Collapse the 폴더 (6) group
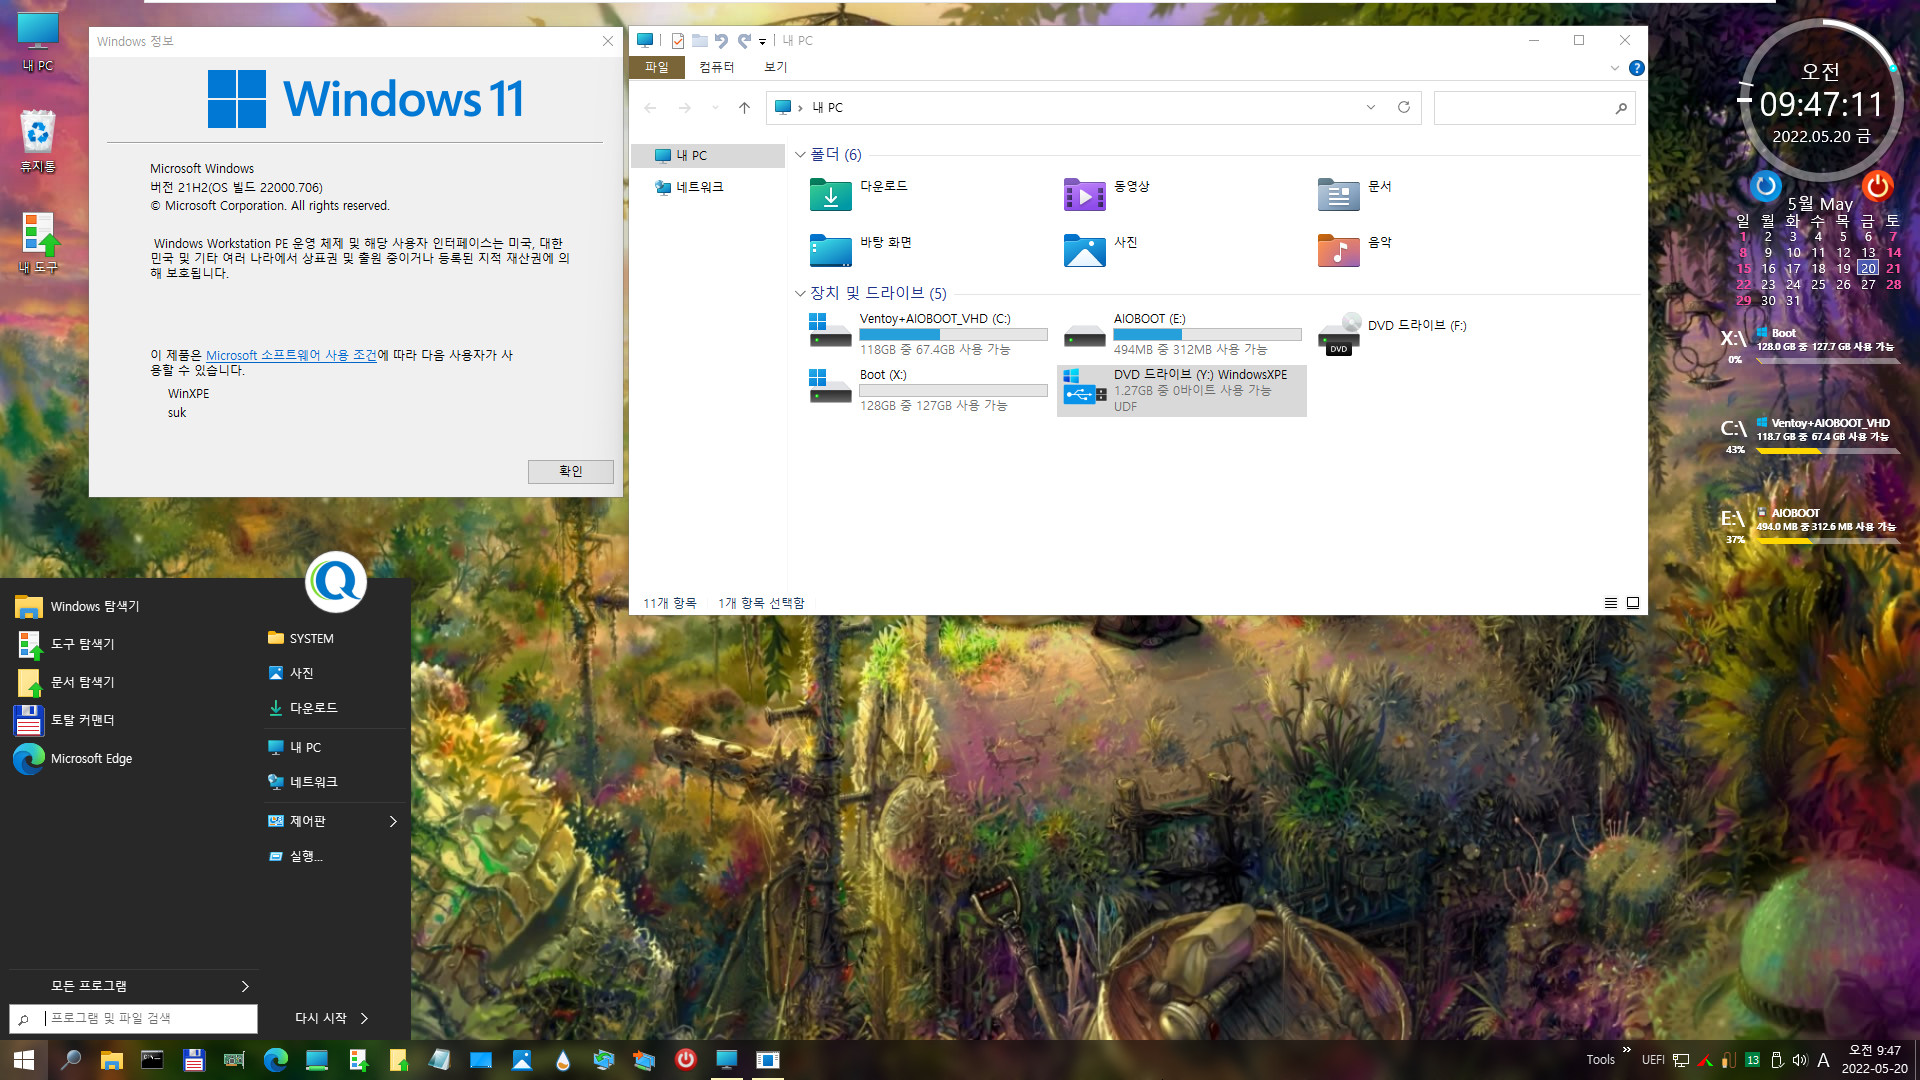This screenshot has height=1080, width=1920. (x=800, y=155)
